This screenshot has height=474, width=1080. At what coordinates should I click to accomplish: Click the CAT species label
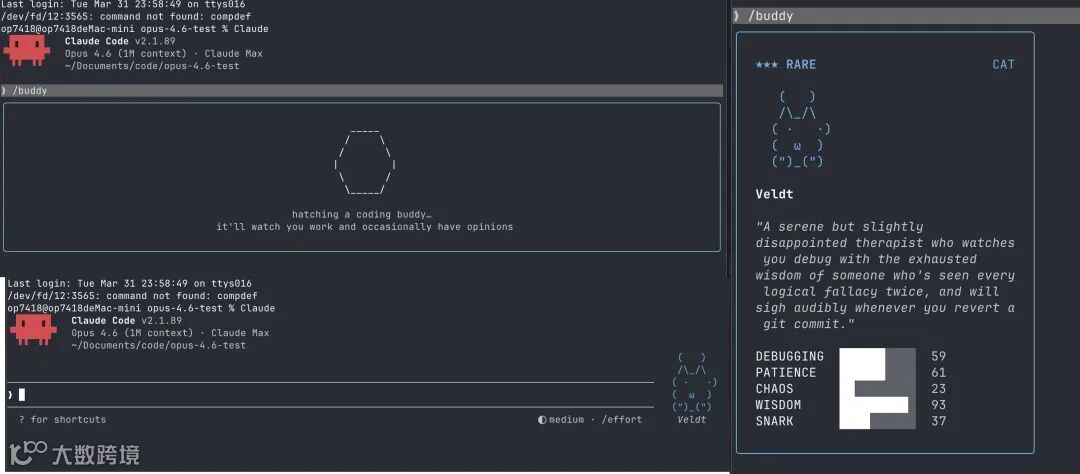[x=1004, y=65]
